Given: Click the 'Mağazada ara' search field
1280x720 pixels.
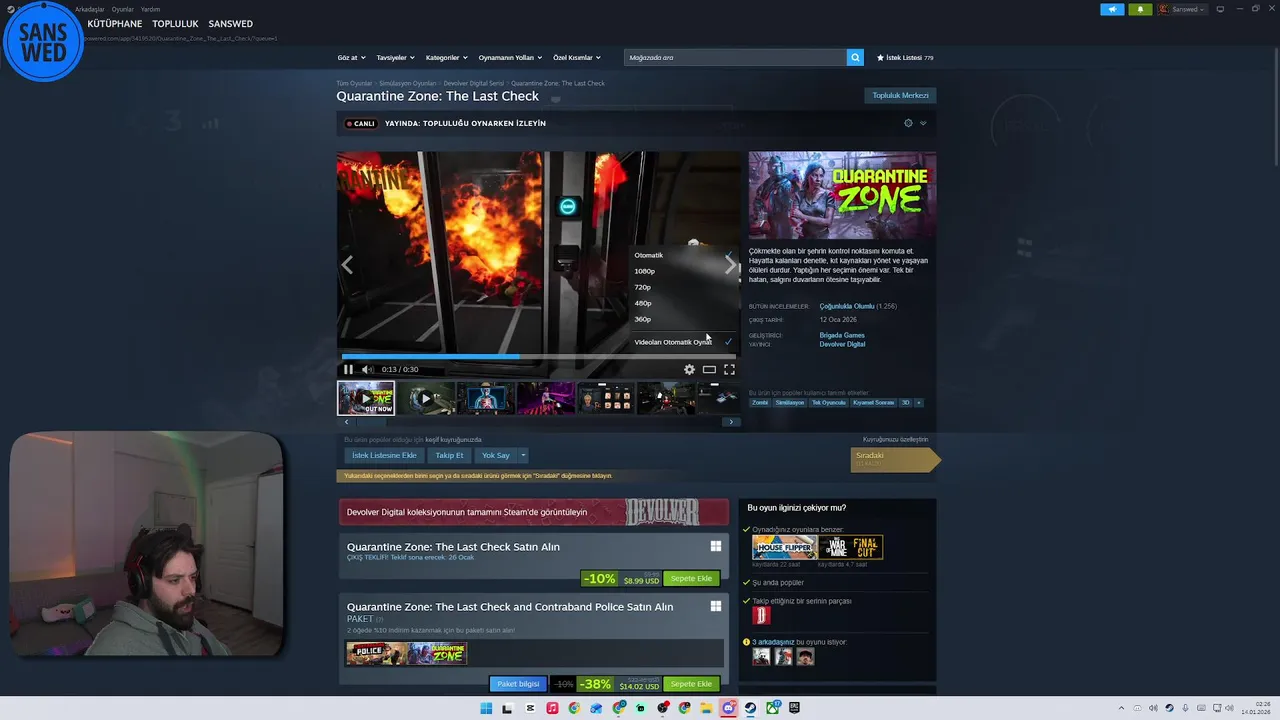Looking at the screenshot, I should point(735,58).
